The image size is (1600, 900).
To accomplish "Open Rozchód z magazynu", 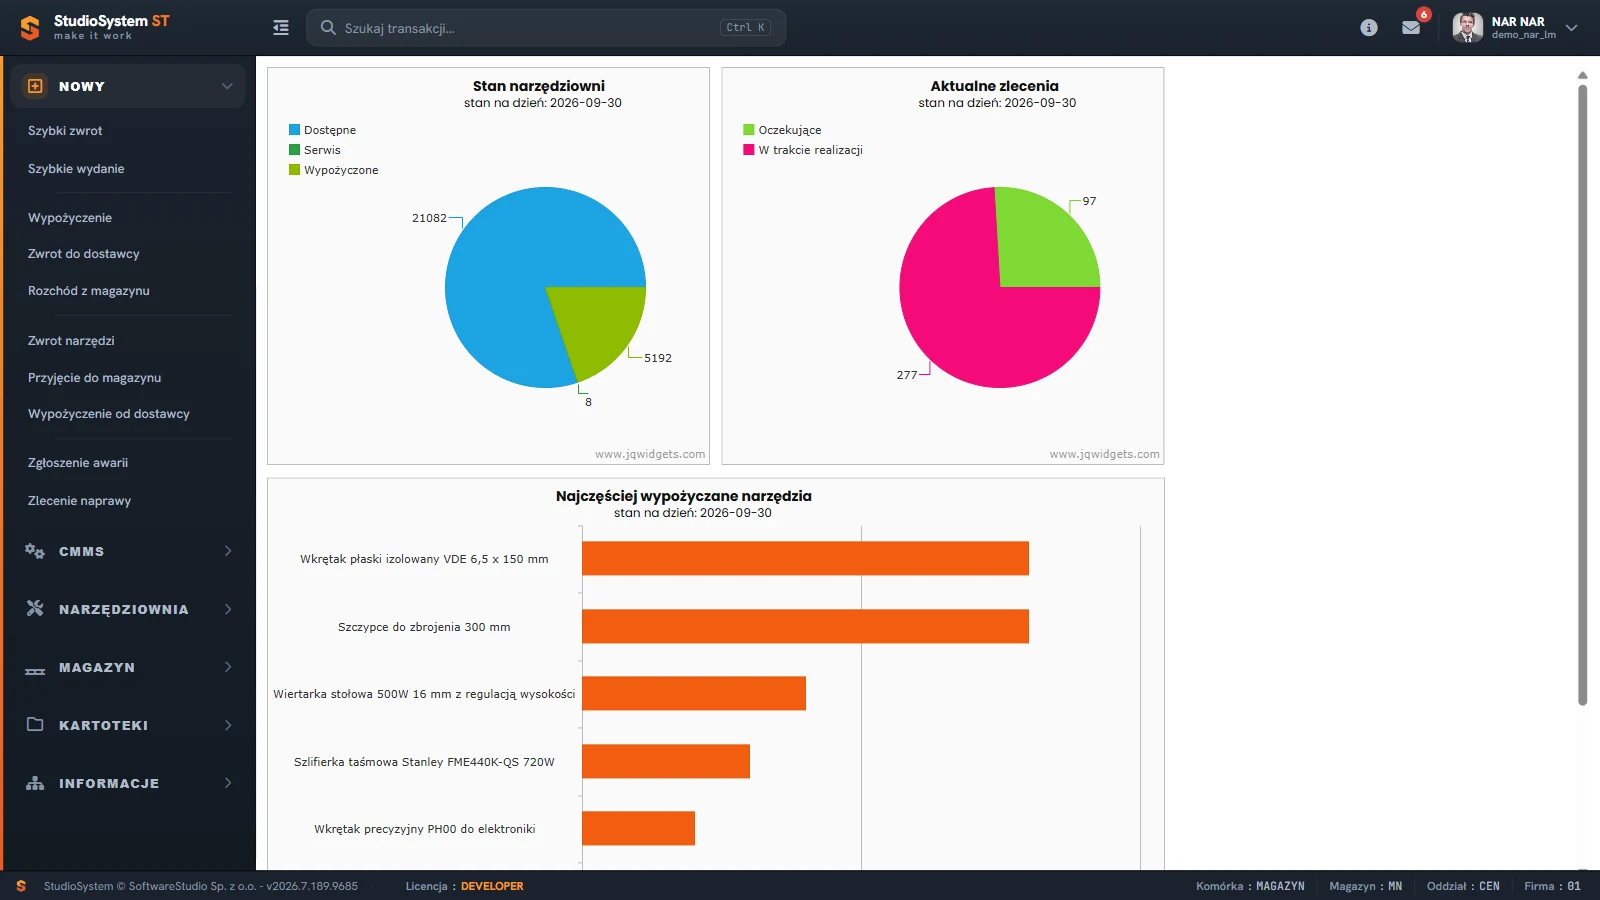I will [89, 291].
